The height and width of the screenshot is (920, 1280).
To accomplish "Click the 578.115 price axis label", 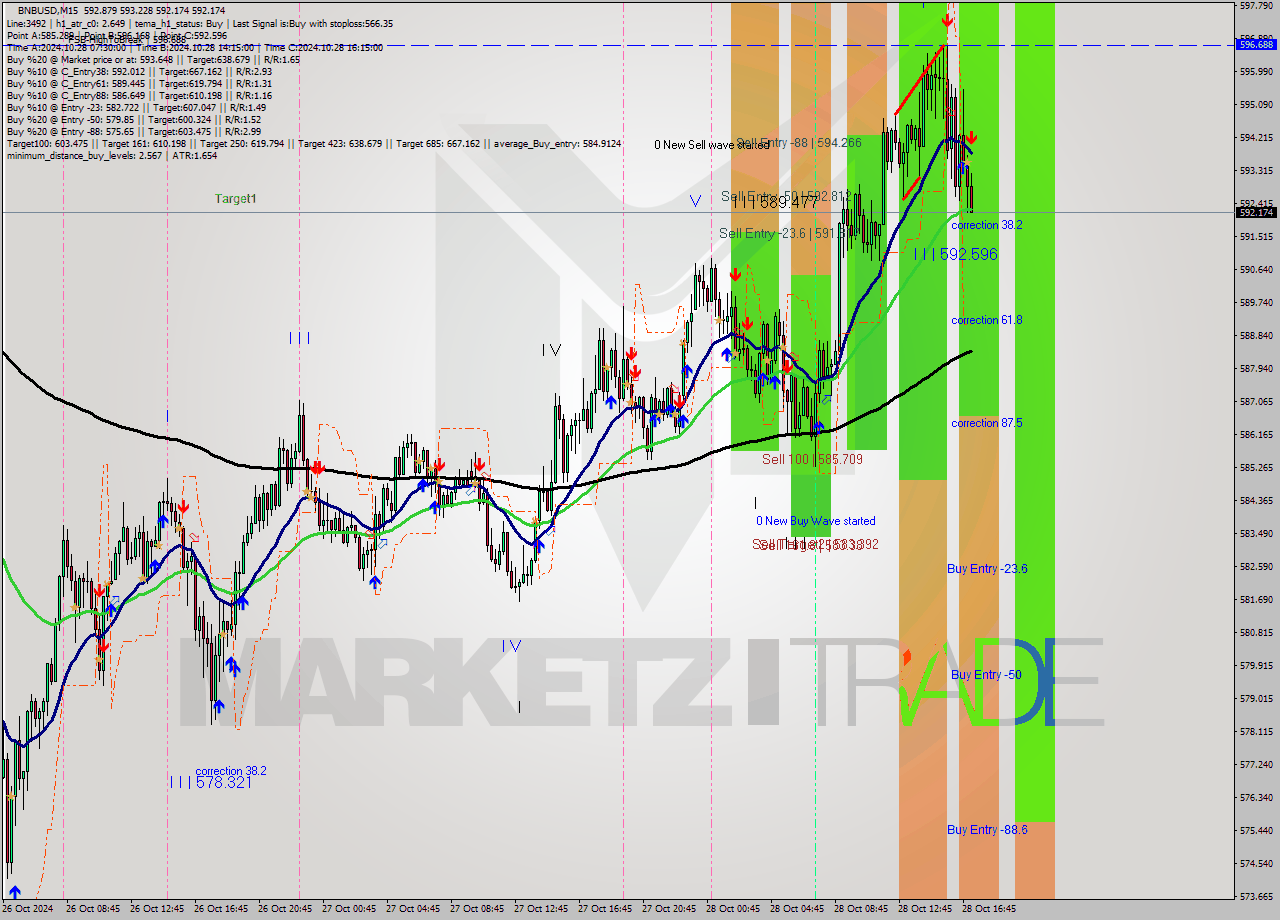I will (1256, 731).
